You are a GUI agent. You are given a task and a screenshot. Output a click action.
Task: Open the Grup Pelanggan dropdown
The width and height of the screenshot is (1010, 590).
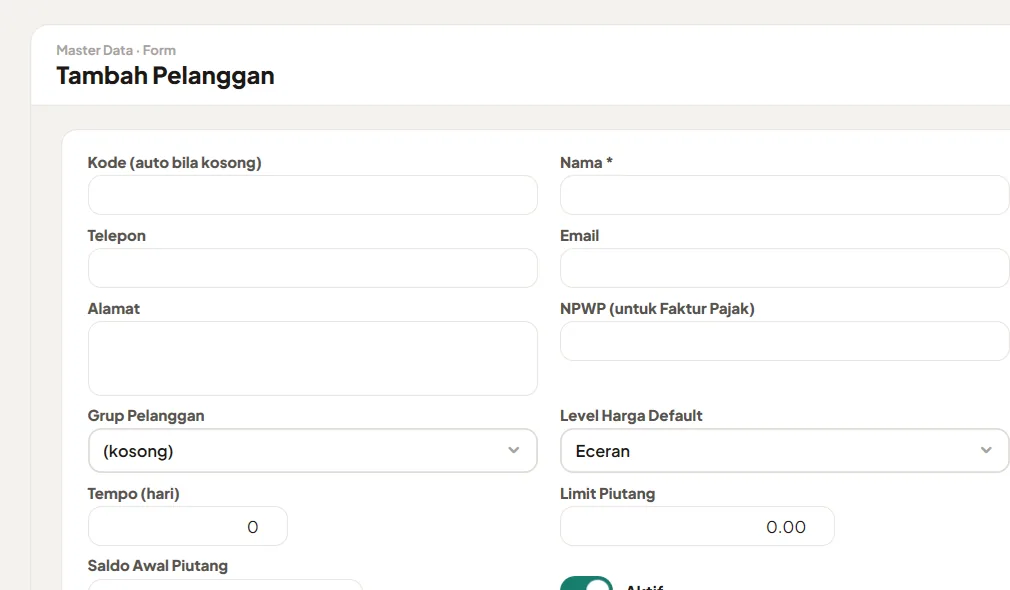[x=312, y=451]
